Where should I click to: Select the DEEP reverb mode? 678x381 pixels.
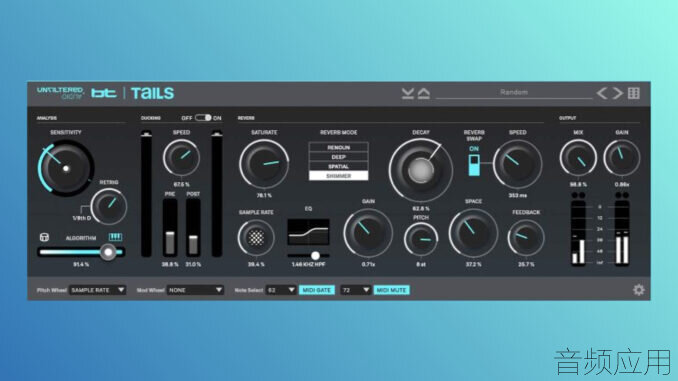click(x=339, y=157)
